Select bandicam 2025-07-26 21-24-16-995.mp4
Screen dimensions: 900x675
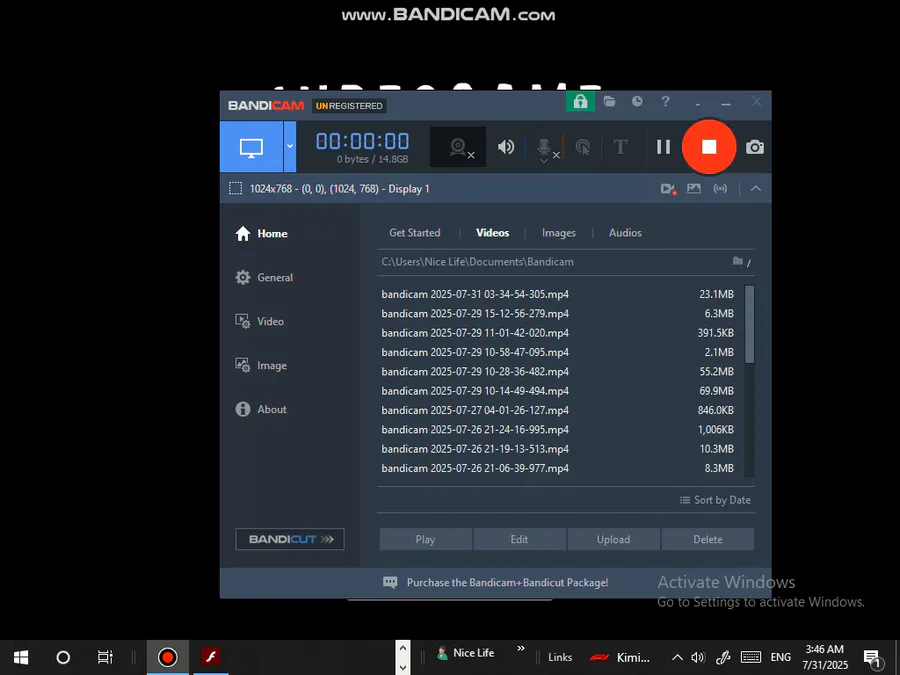pyautogui.click(x=557, y=429)
